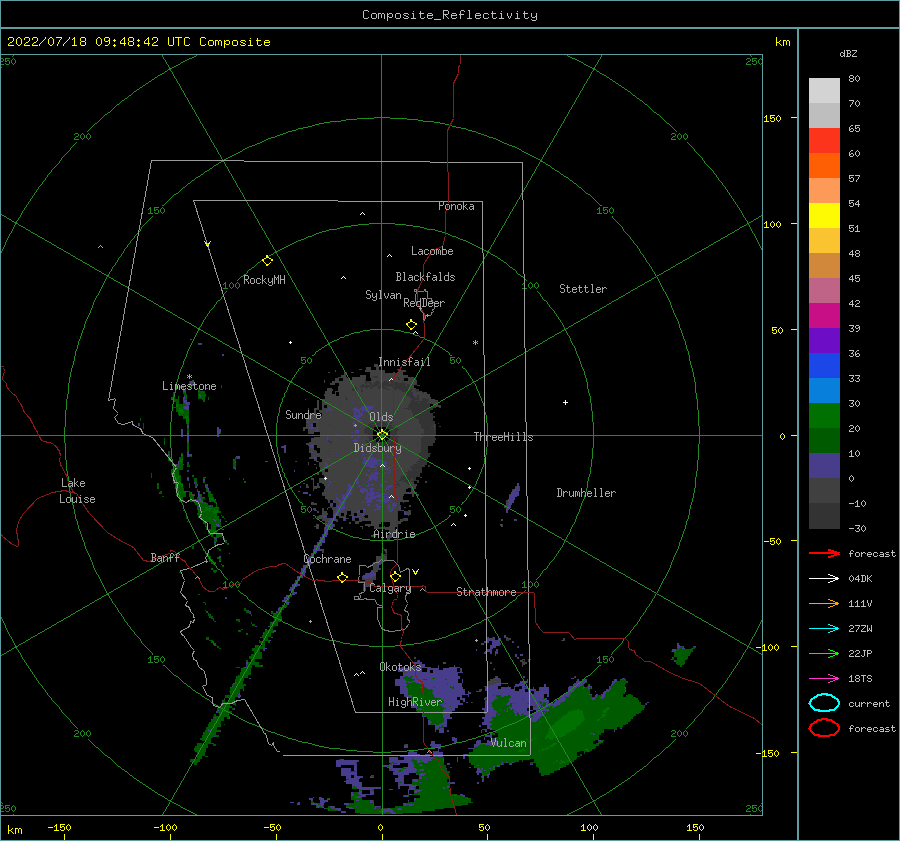This screenshot has width=900, height=841.
Task: Click the Limestone label
Action: click(189, 386)
